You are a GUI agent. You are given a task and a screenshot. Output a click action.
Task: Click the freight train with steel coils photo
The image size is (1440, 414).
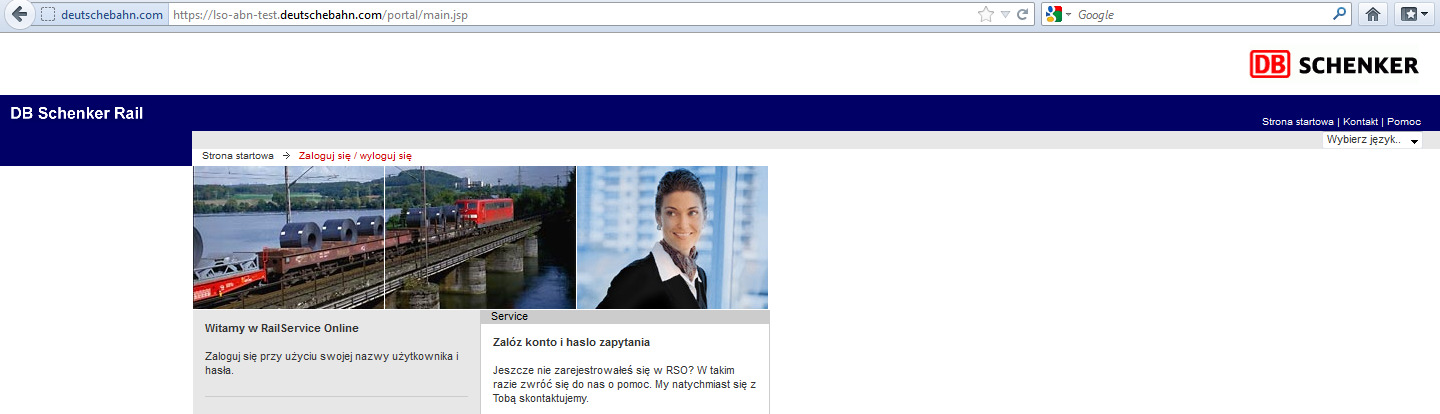pyautogui.click(x=288, y=237)
